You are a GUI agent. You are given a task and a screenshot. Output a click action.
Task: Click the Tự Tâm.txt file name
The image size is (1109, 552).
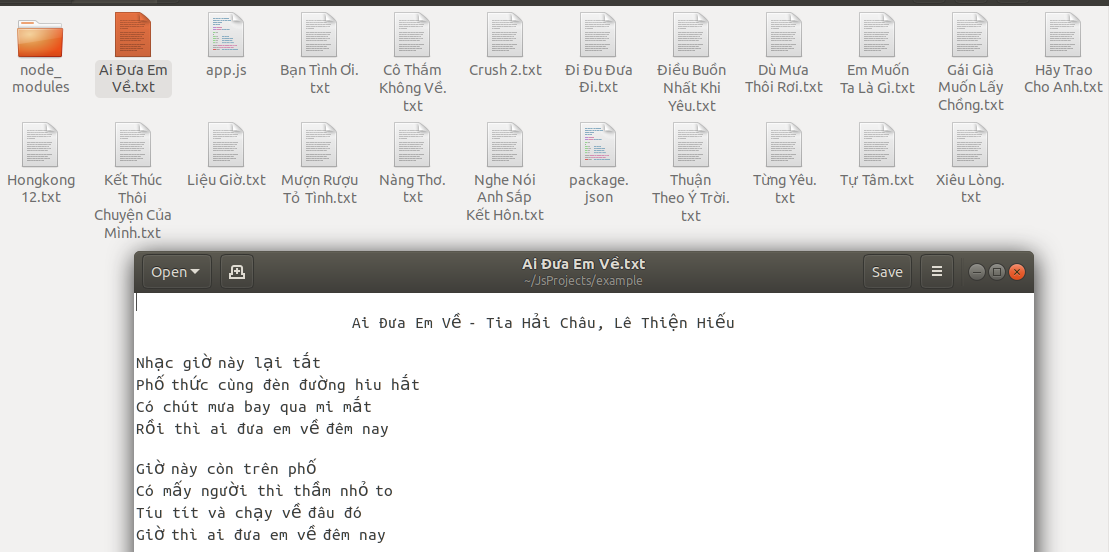[877, 180]
